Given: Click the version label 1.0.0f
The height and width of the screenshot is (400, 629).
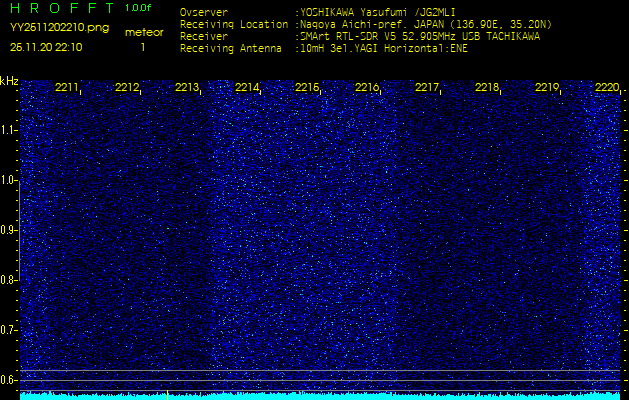Looking at the screenshot, I should 138,8.
